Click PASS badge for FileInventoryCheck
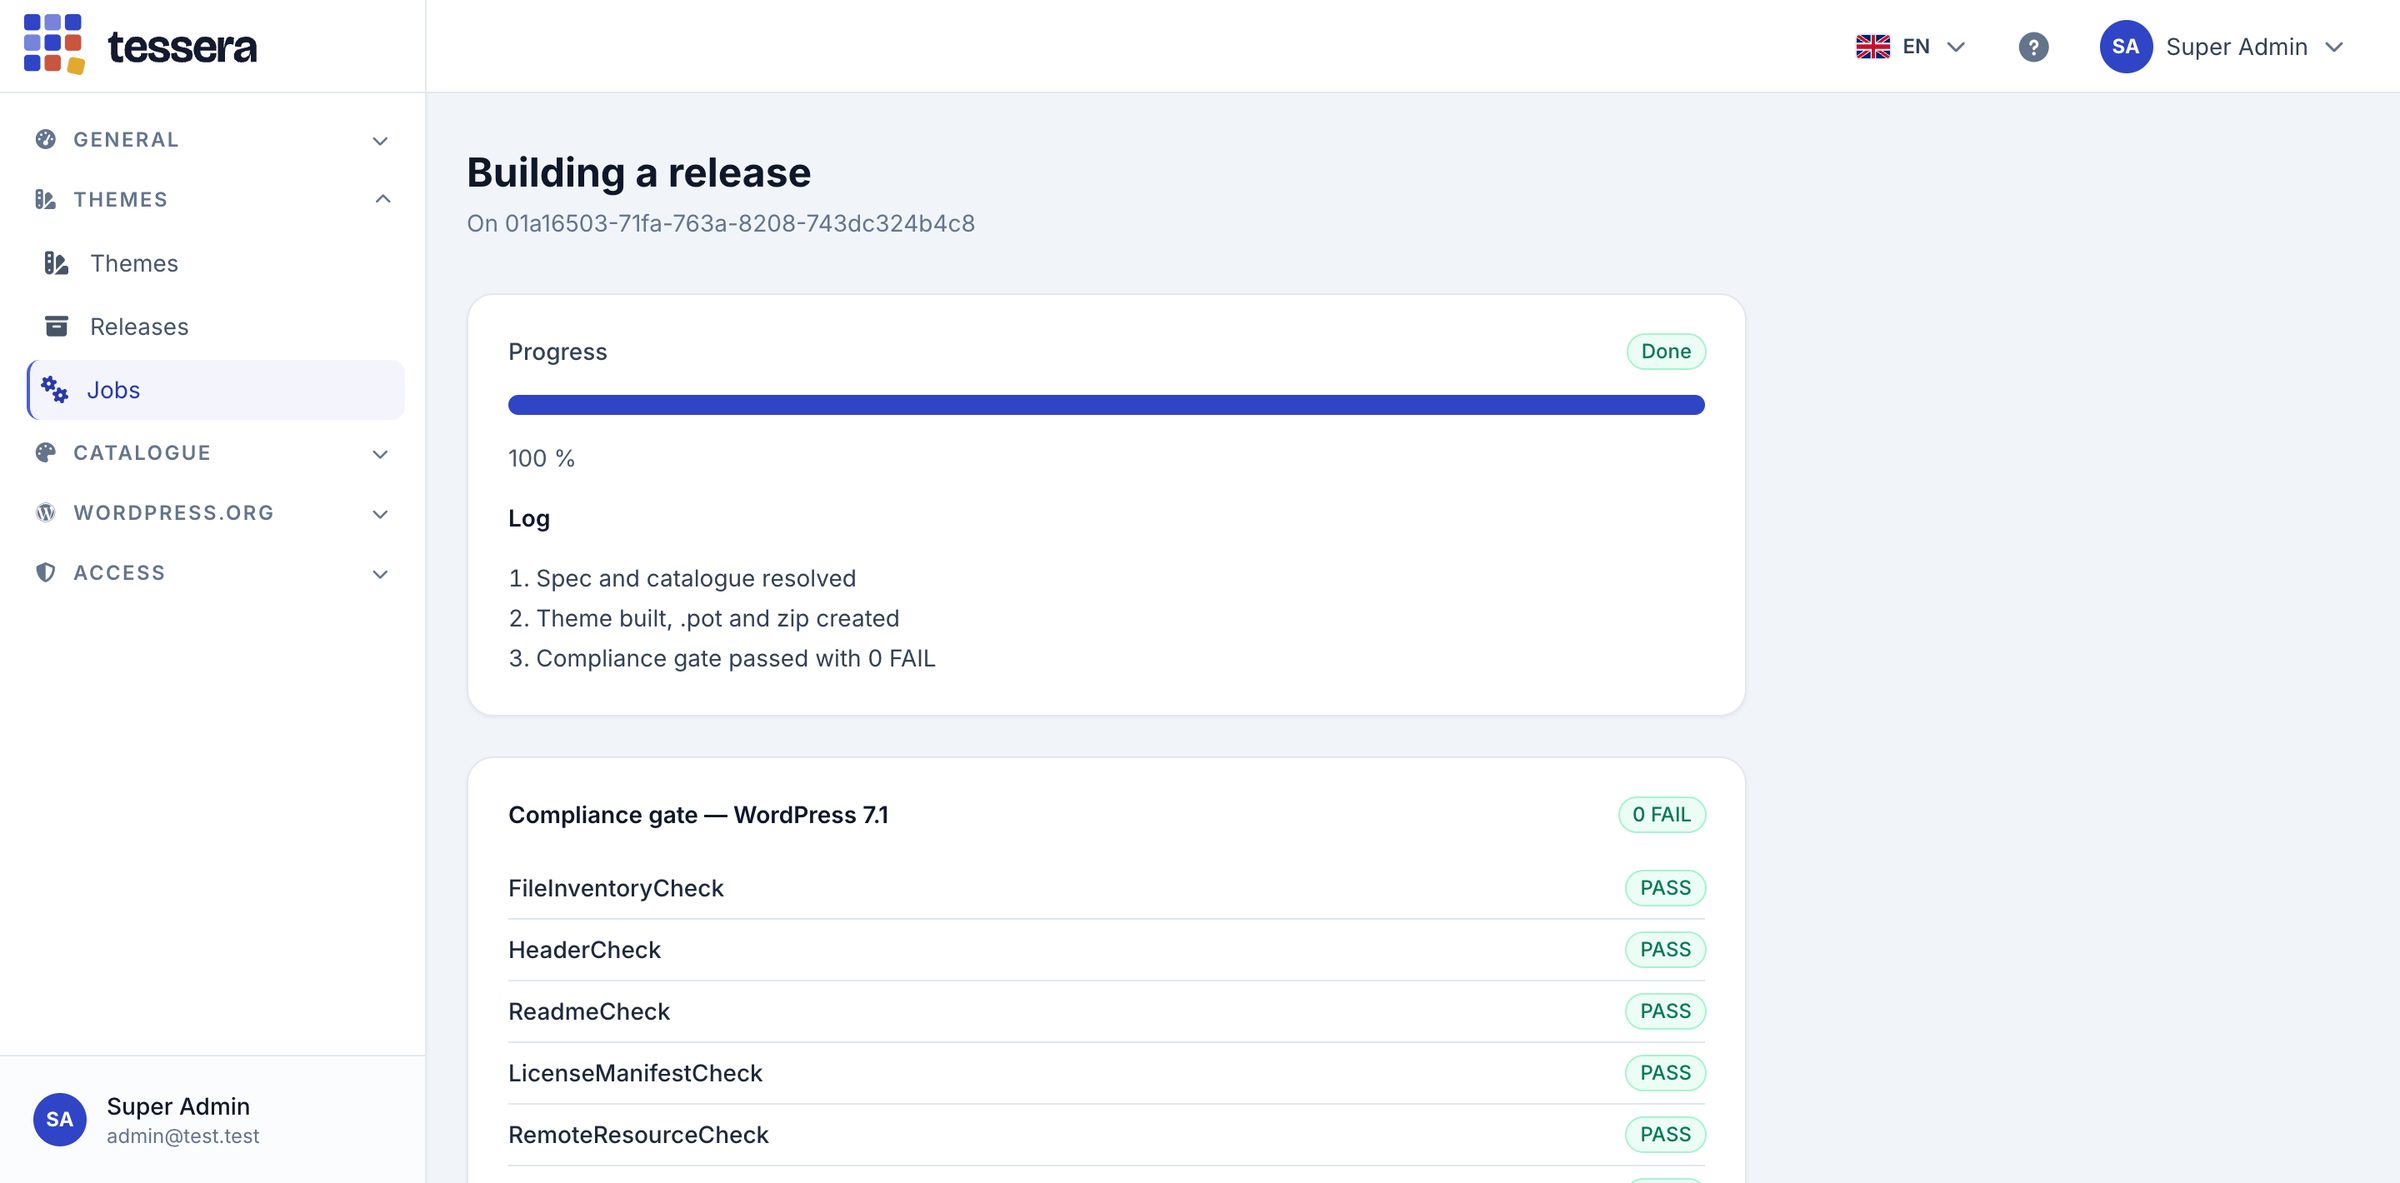 [1666, 888]
